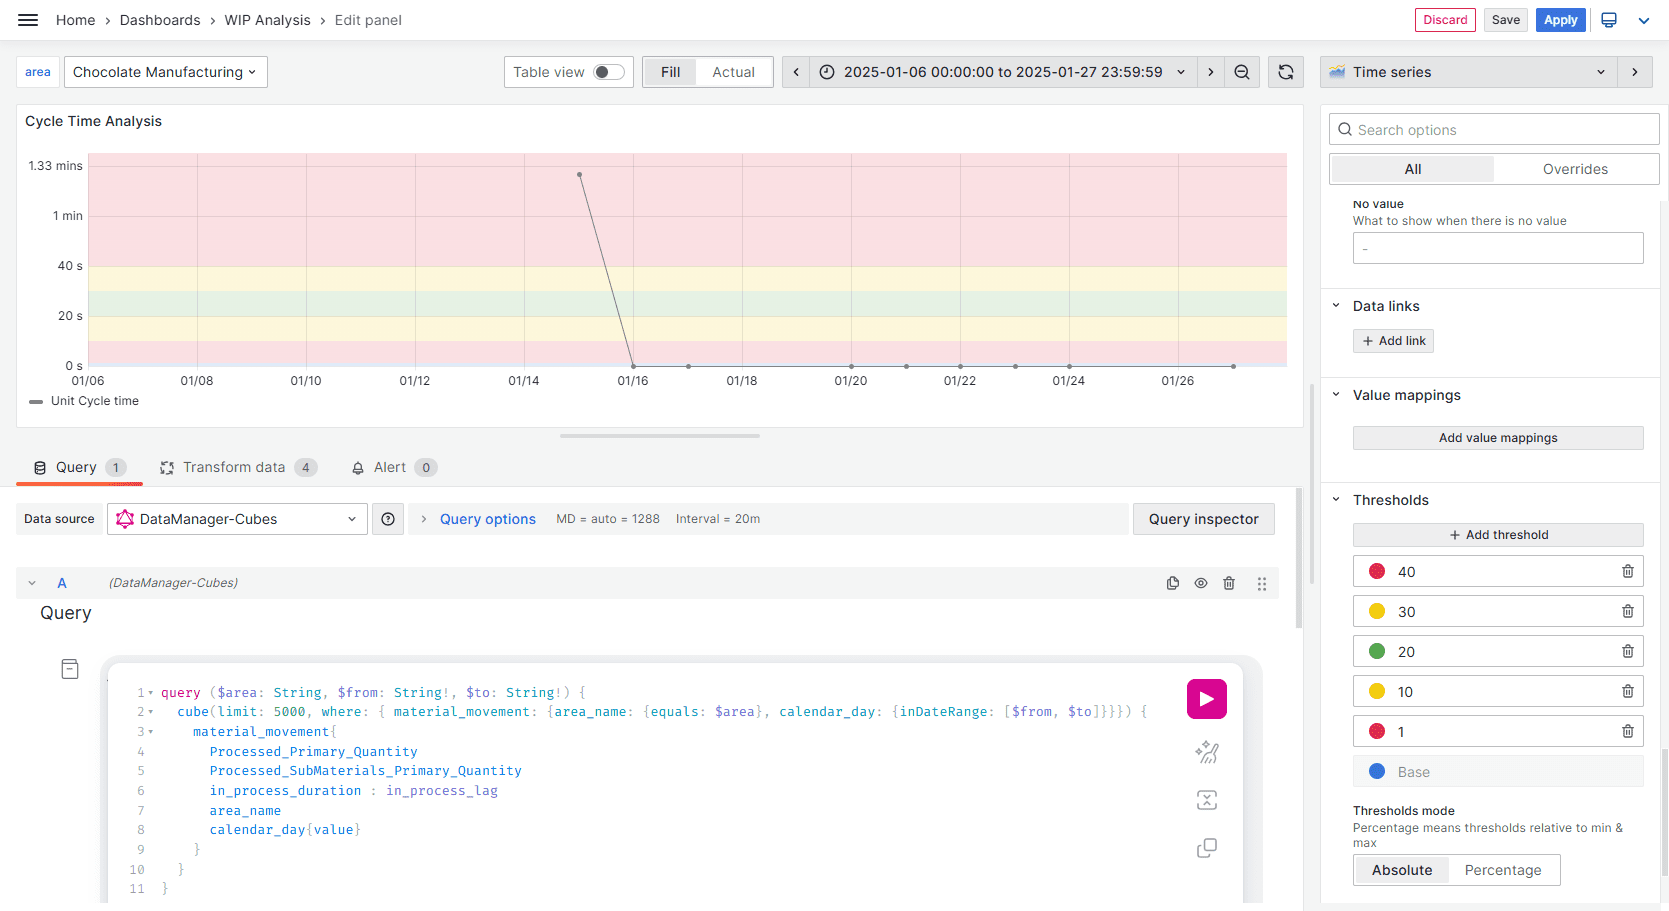Image resolution: width=1669 pixels, height=911 pixels.
Task: Duplicate query A
Action: tap(1173, 583)
